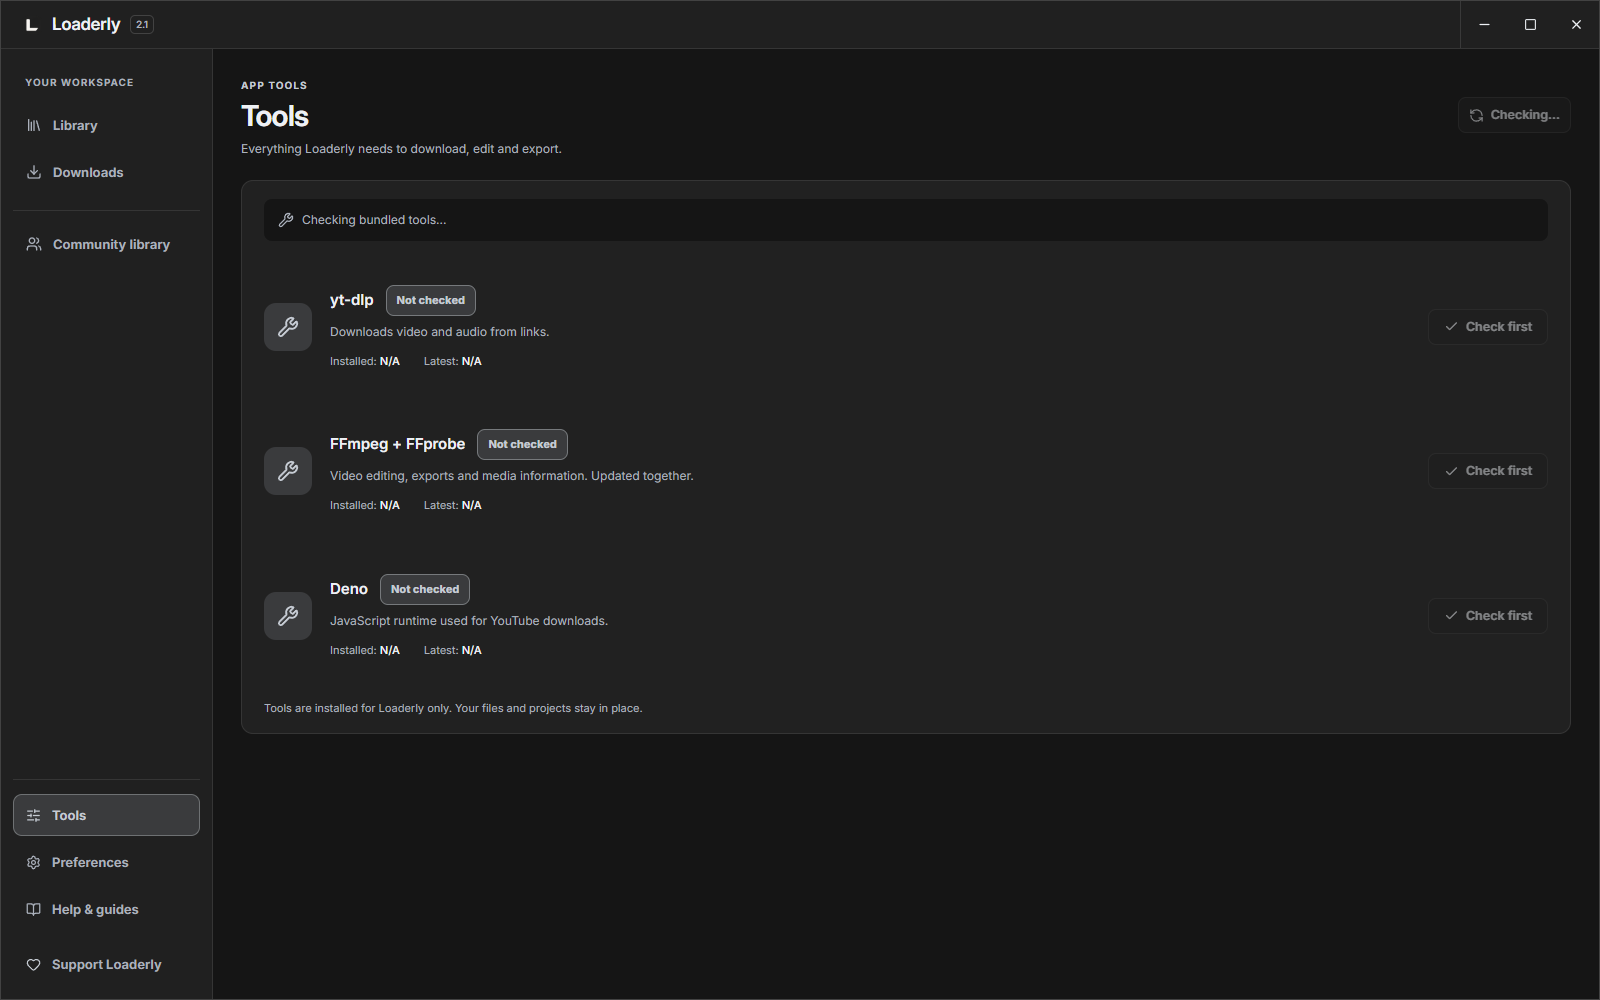Click 'Checking bundled tools...' status text
This screenshot has height=1000, width=1600.
pyautogui.click(x=374, y=220)
